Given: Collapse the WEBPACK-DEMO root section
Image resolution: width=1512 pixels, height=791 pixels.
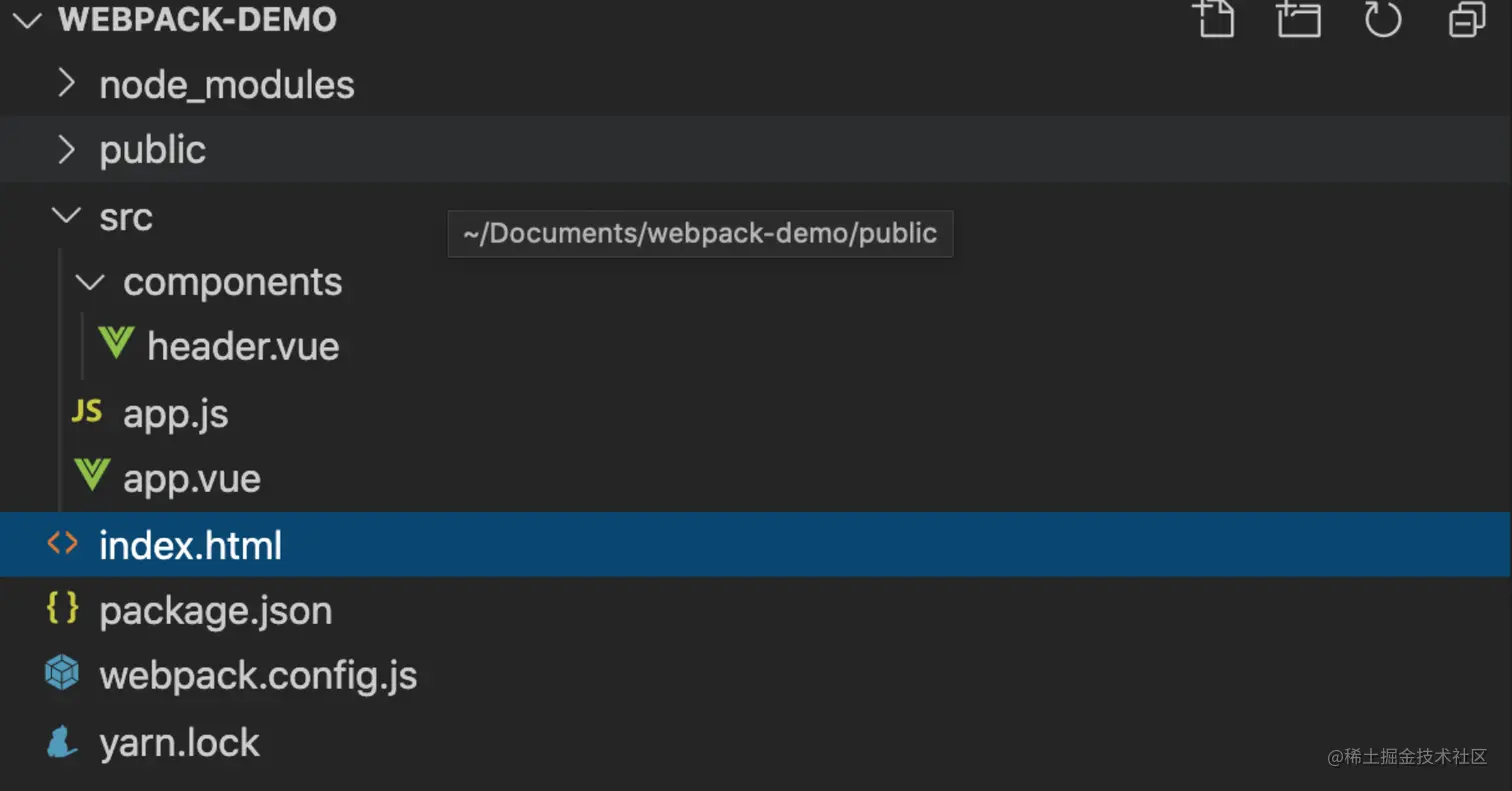Looking at the screenshot, I should click(x=28, y=20).
